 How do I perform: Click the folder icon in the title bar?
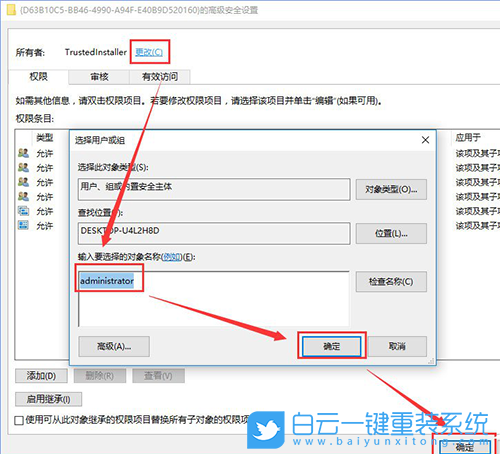(11, 9)
